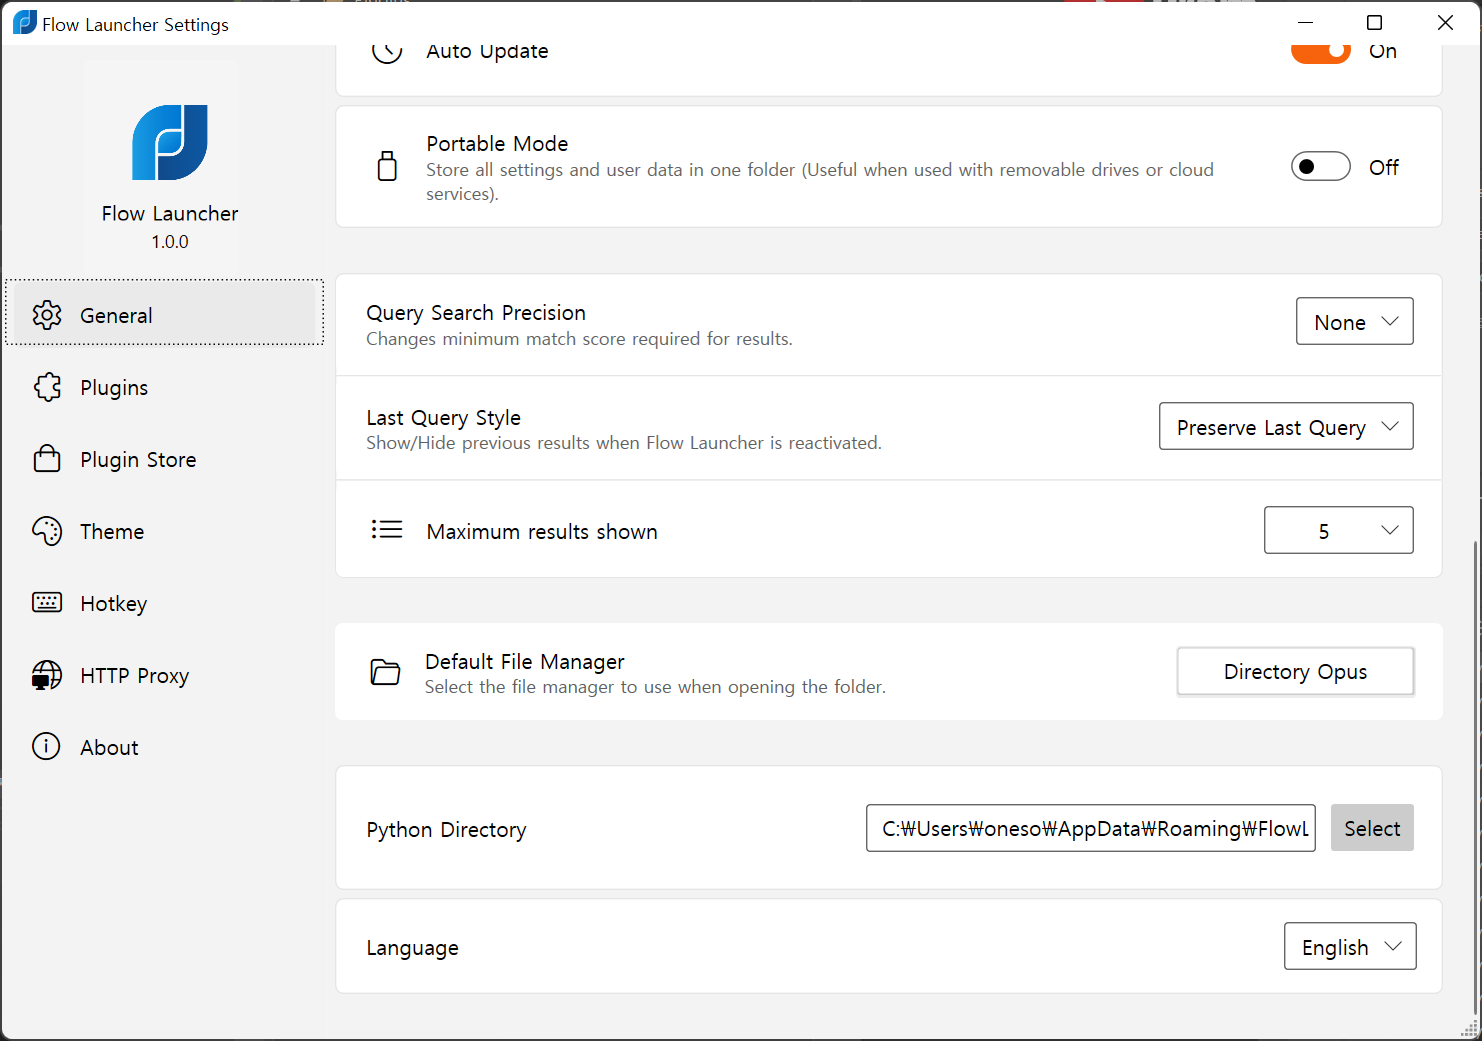The width and height of the screenshot is (1482, 1041).
Task: Open the Theme settings
Action: (x=164, y=531)
